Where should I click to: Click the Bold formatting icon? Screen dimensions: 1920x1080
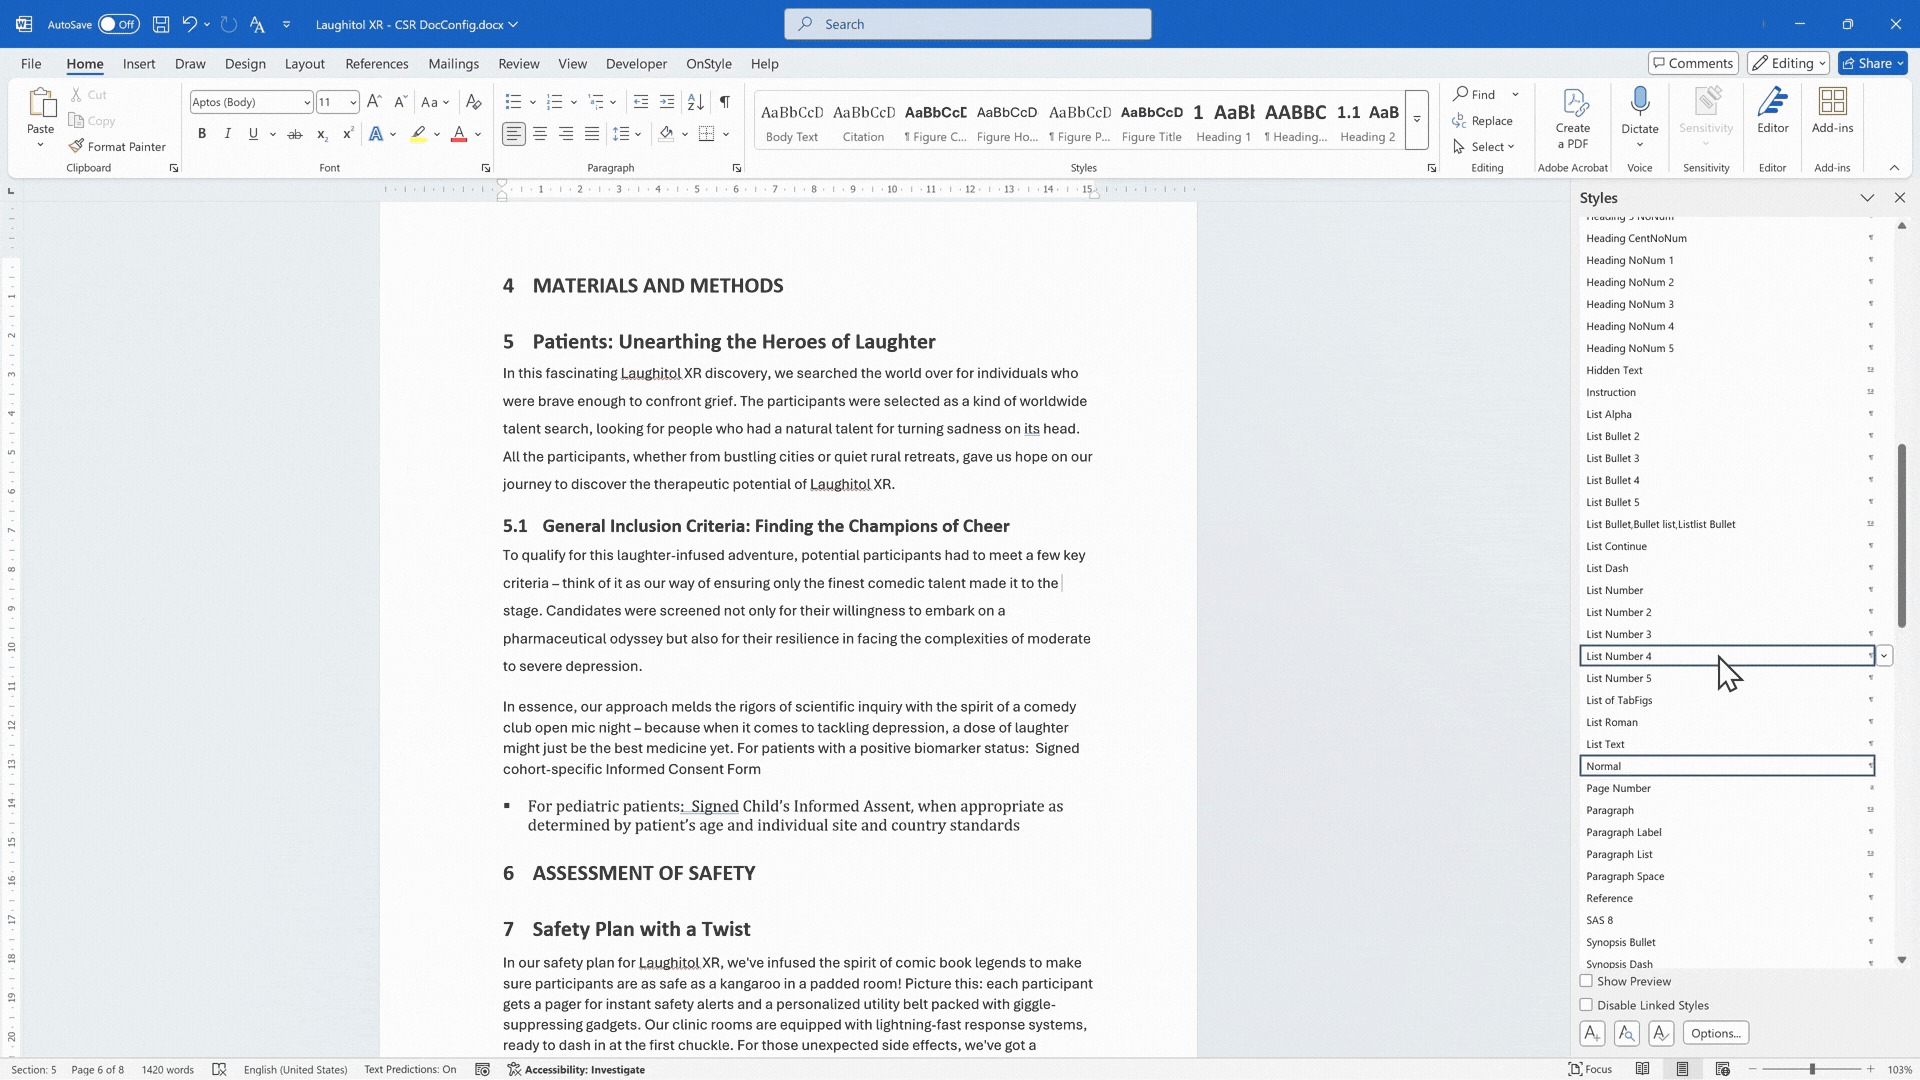[202, 134]
